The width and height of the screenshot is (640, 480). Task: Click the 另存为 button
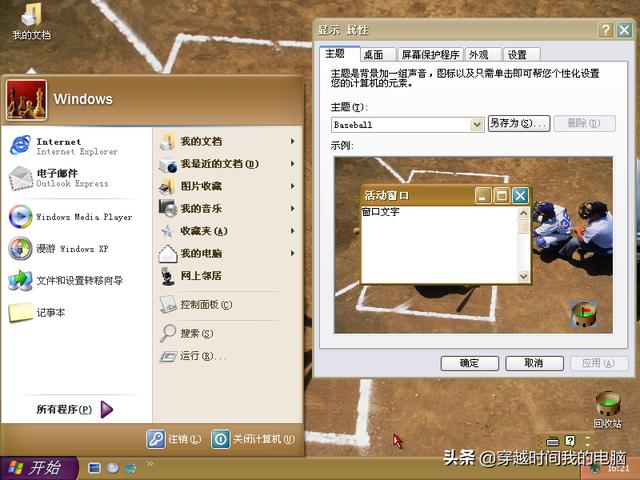pyautogui.click(x=519, y=123)
